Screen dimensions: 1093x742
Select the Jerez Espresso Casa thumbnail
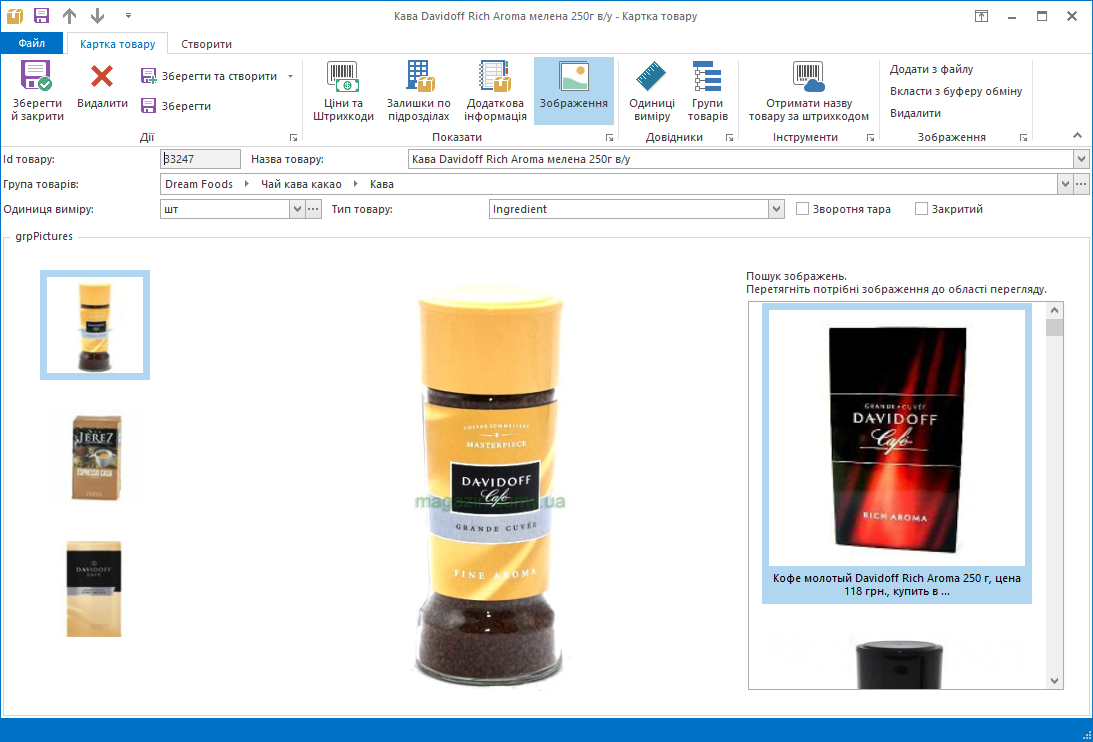point(95,457)
